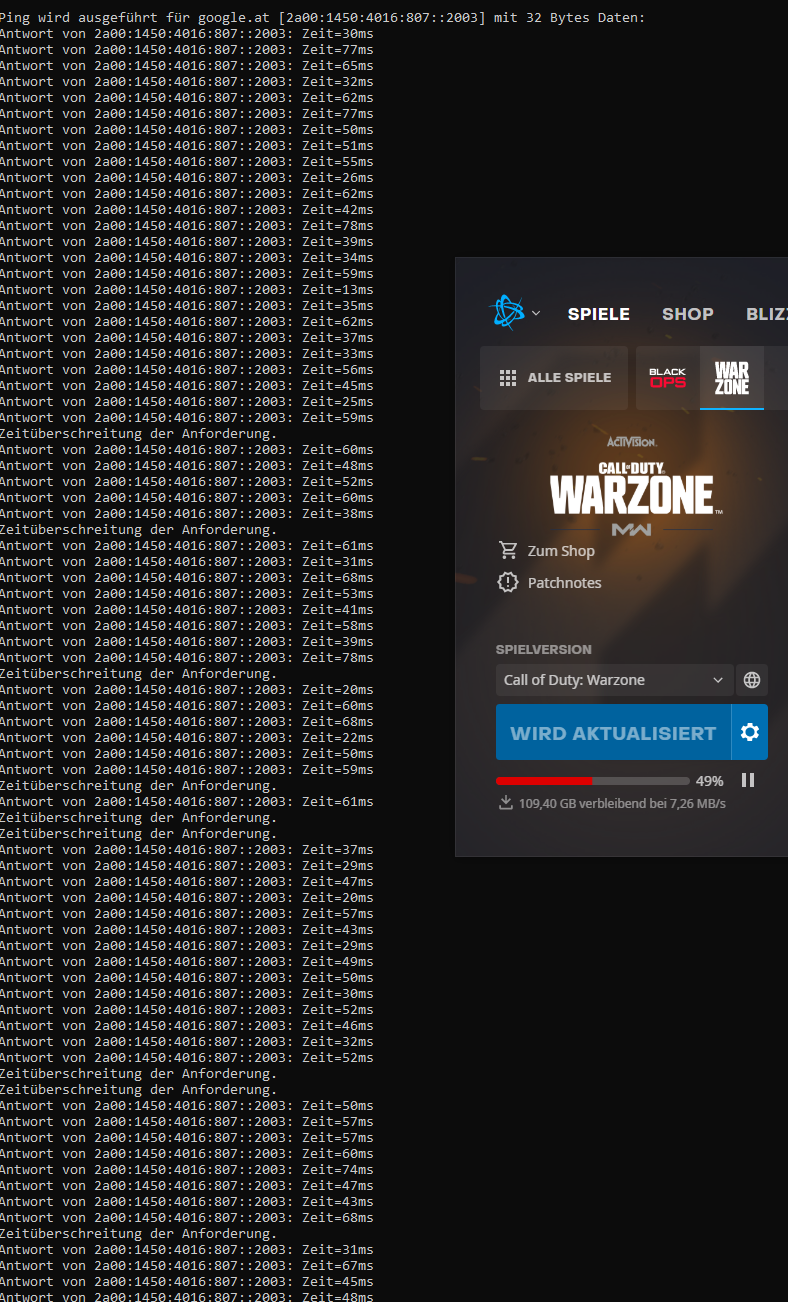Click the 49% progress label

pos(710,781)
